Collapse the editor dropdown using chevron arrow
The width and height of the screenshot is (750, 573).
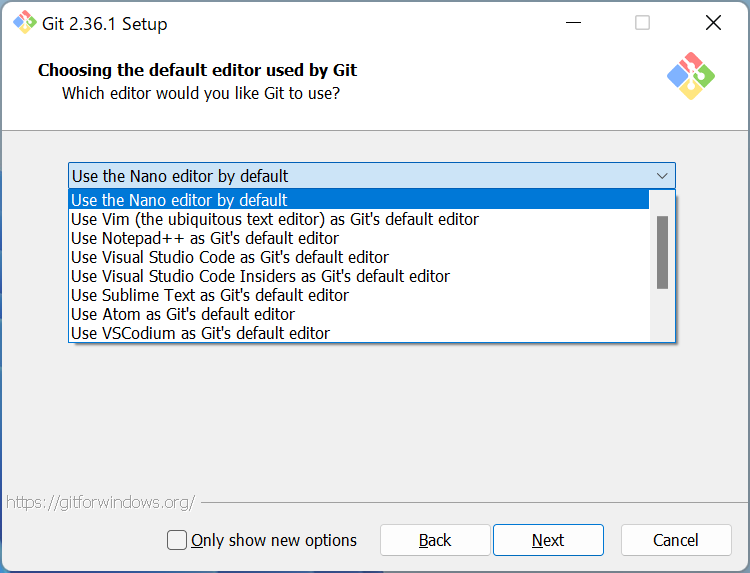662,176
